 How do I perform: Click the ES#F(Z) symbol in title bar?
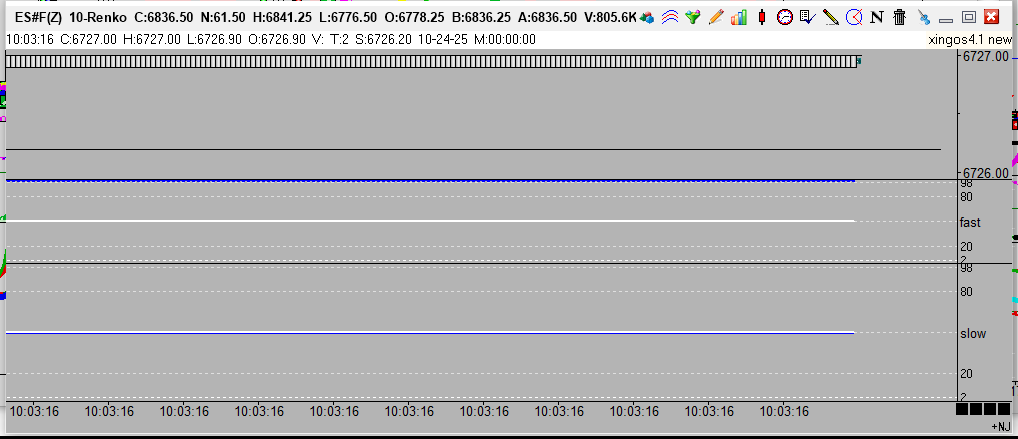point(39,17)
